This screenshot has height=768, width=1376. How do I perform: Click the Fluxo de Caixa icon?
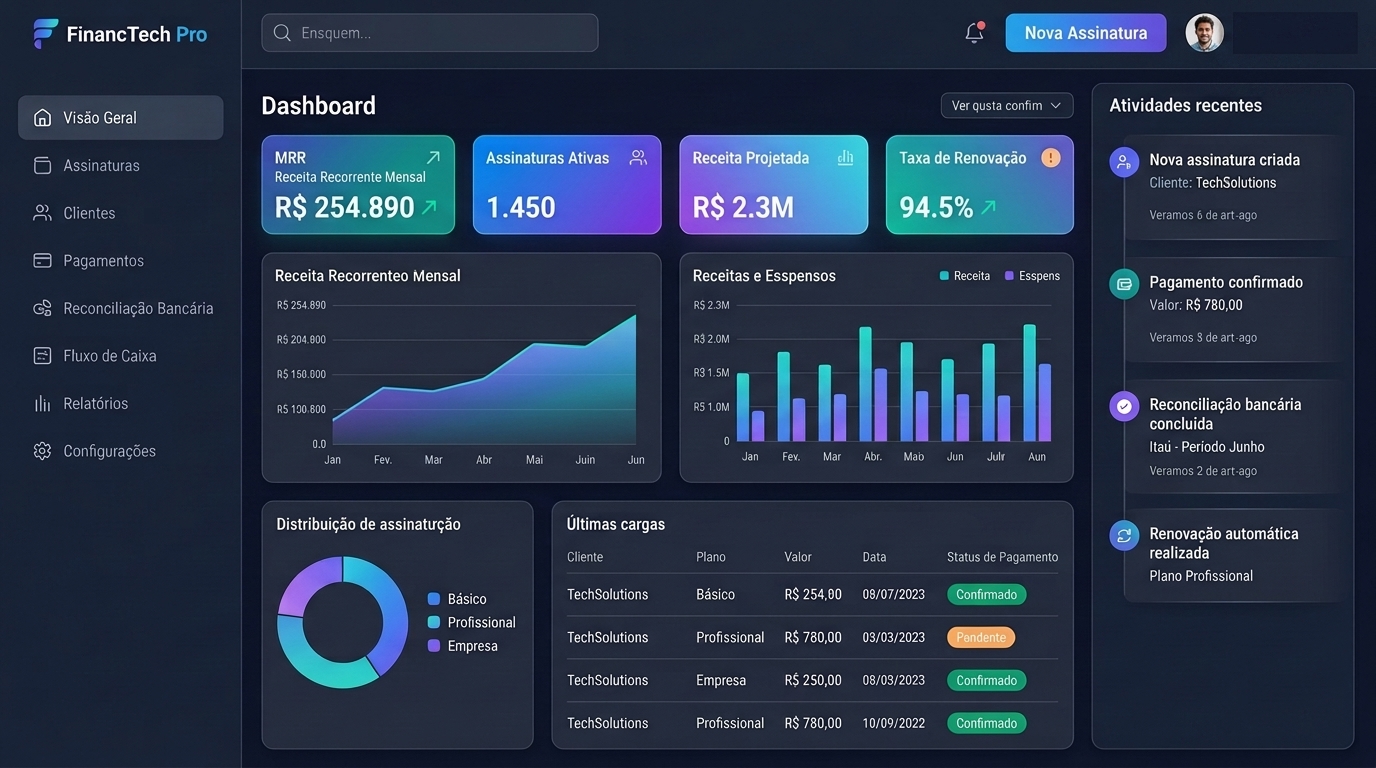42,355
